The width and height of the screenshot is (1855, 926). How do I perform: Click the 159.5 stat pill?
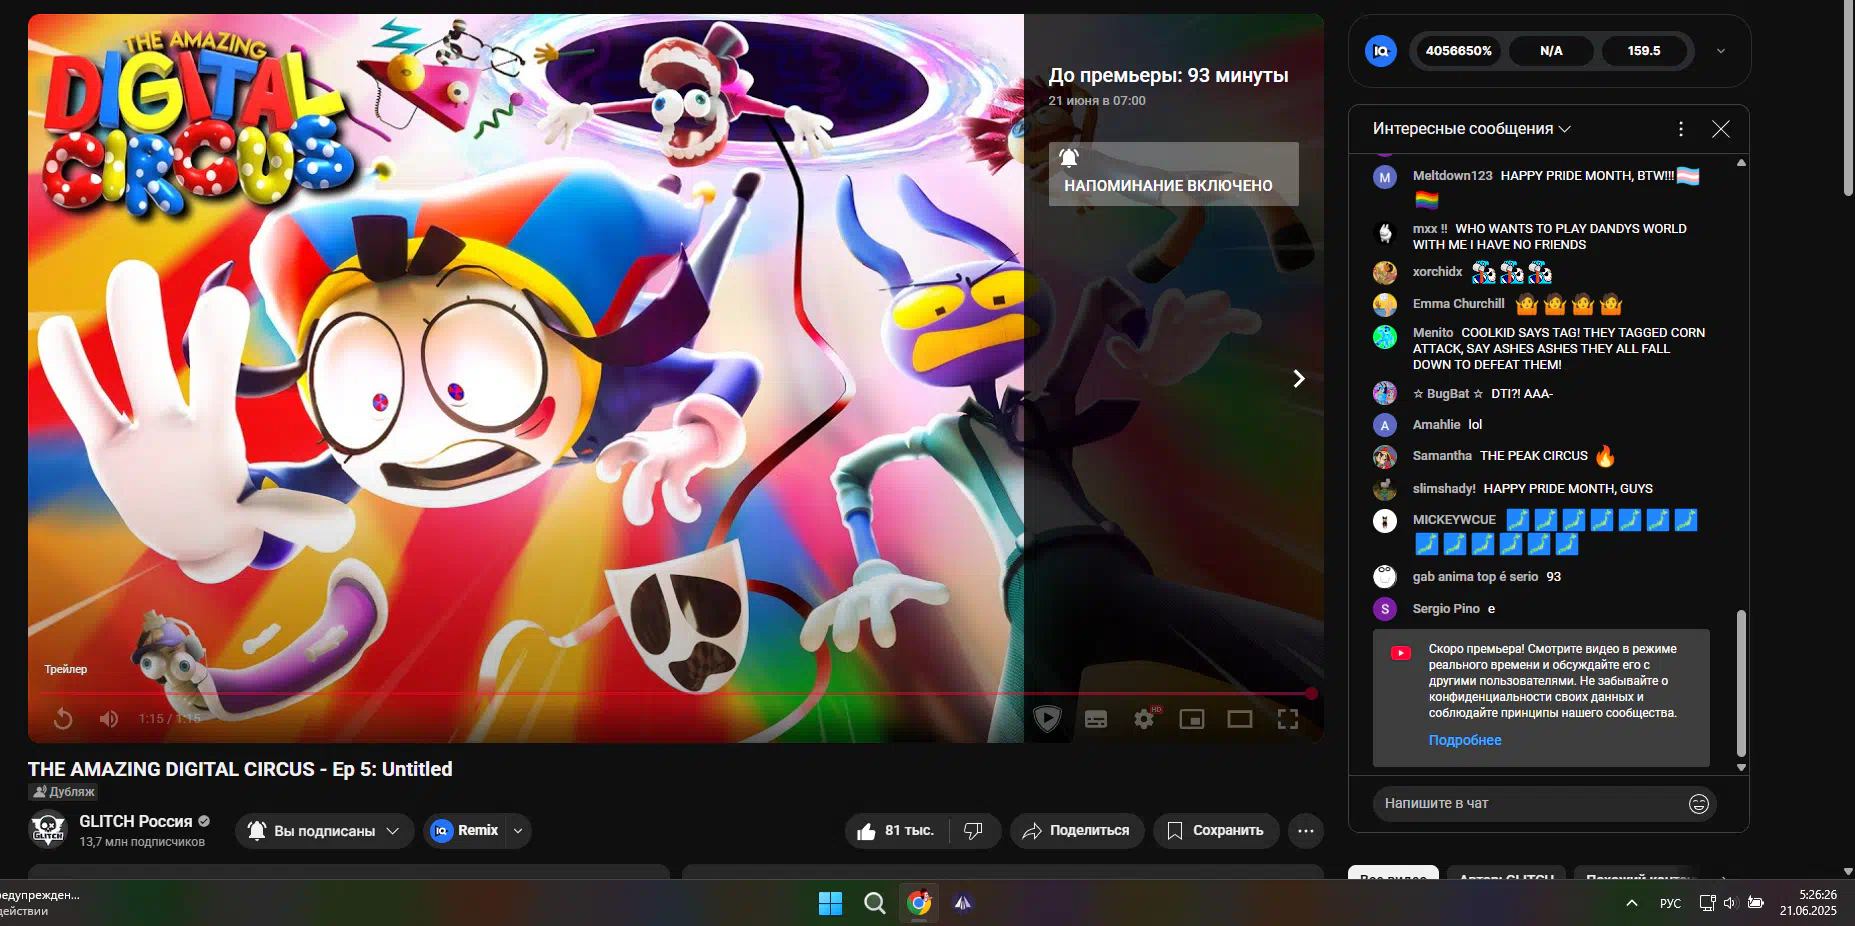coord(1644,51)
